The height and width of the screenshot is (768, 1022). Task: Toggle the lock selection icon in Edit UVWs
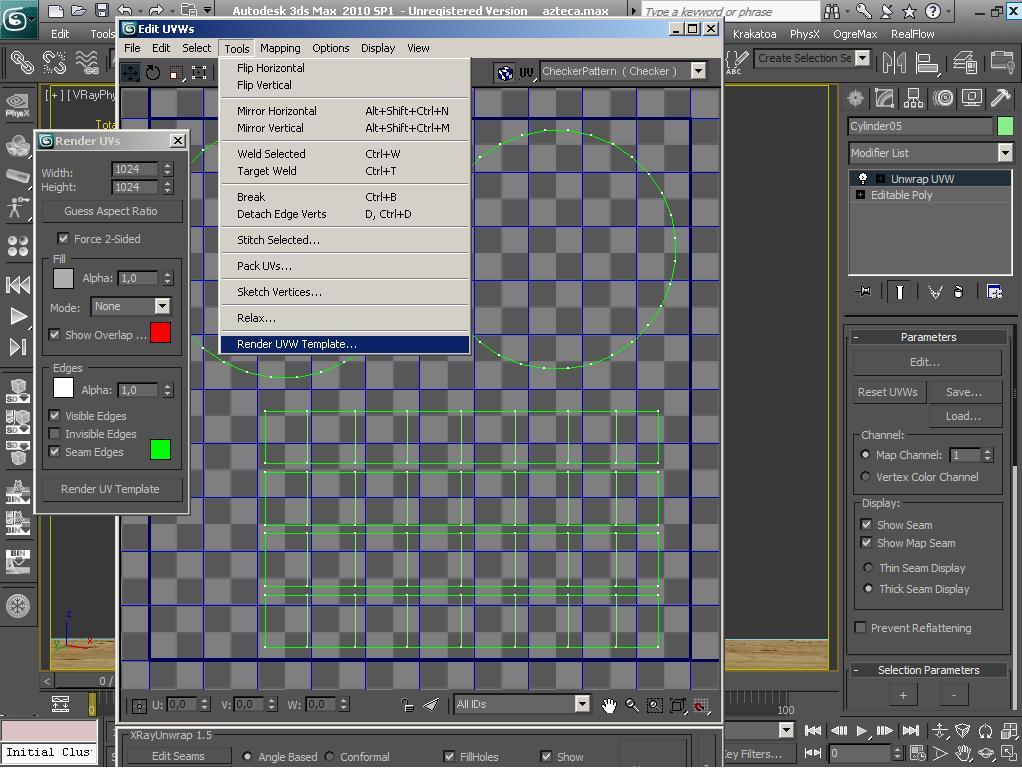tap(407, 705)
